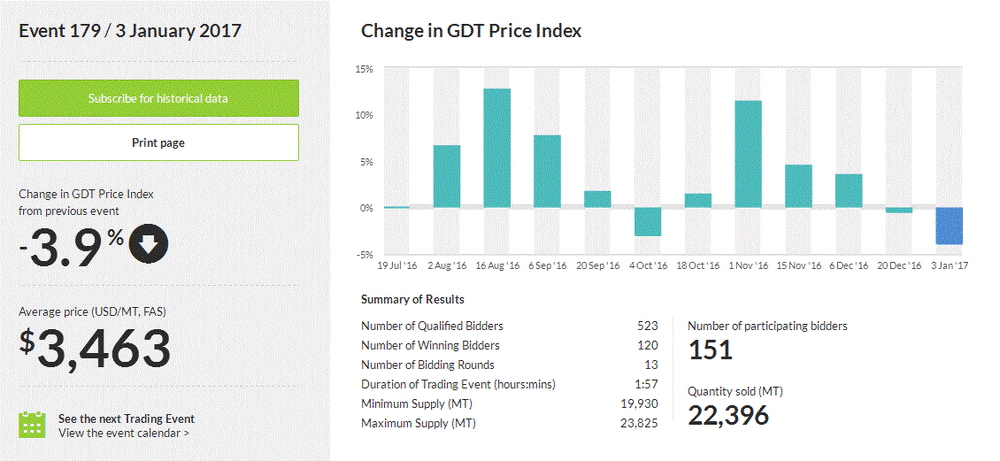Screen dimensions: 1000x461
Task: Click Subscribe for historical data button
Action: [158, 98]
